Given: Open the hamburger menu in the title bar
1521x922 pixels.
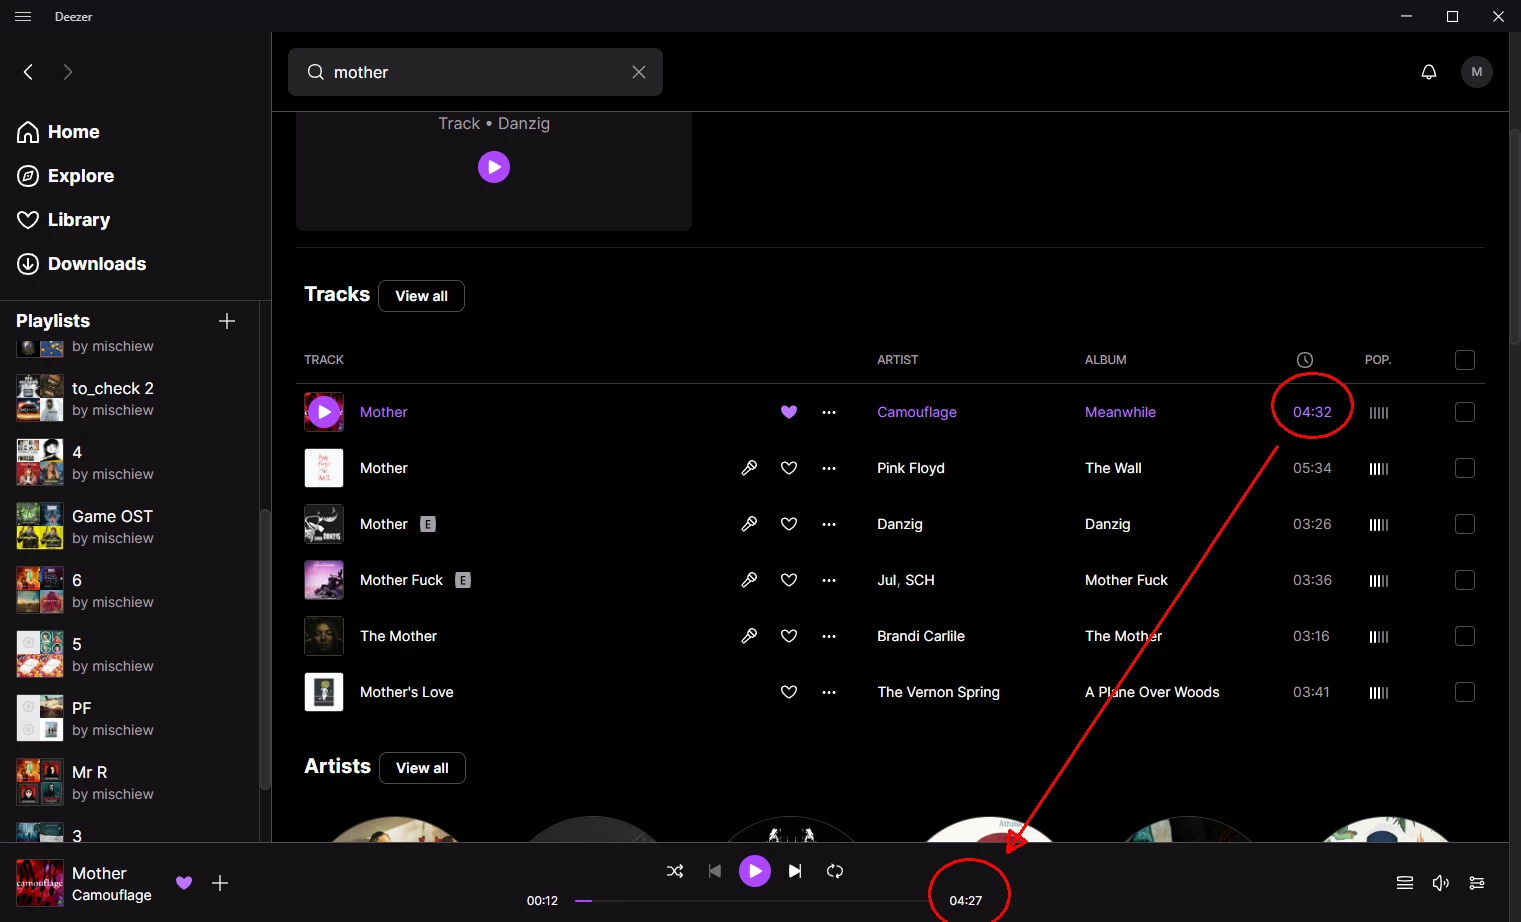Looking at the screenshot, I should [x=23, y=16].
